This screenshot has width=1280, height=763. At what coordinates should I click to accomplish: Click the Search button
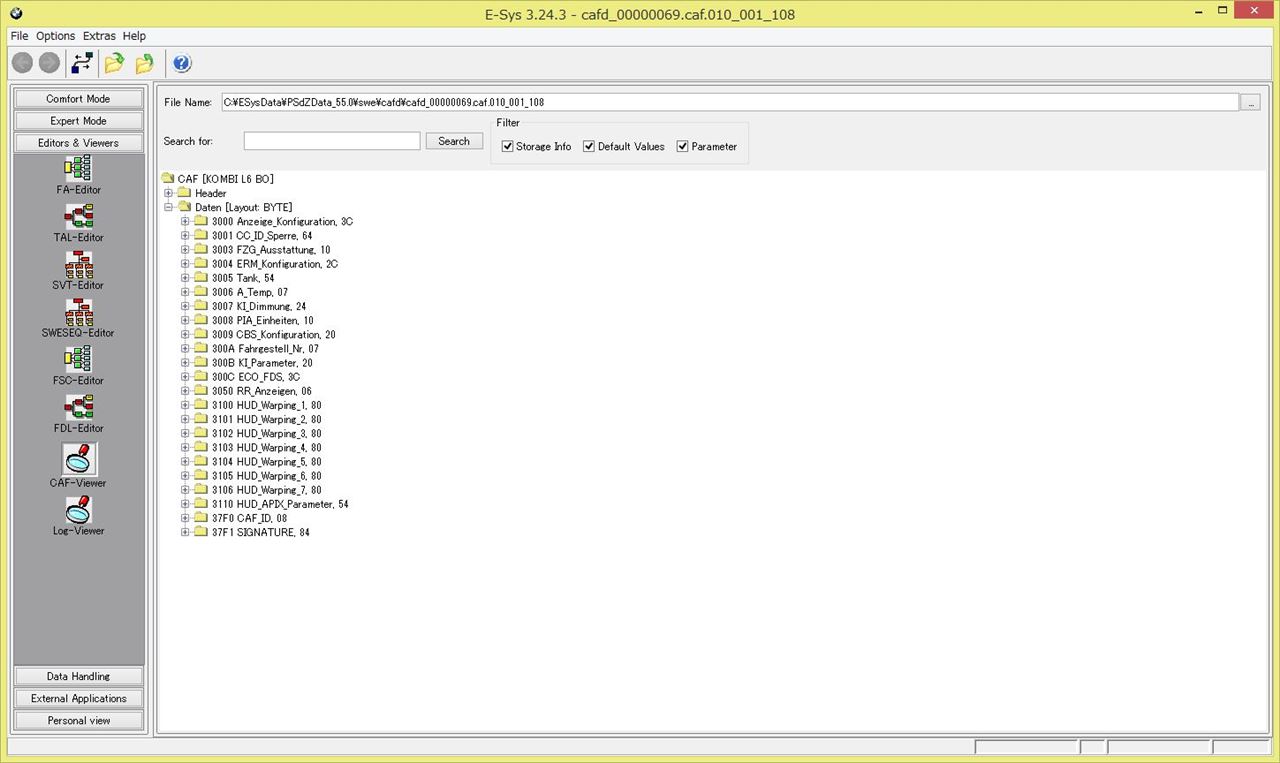point(454,141)
